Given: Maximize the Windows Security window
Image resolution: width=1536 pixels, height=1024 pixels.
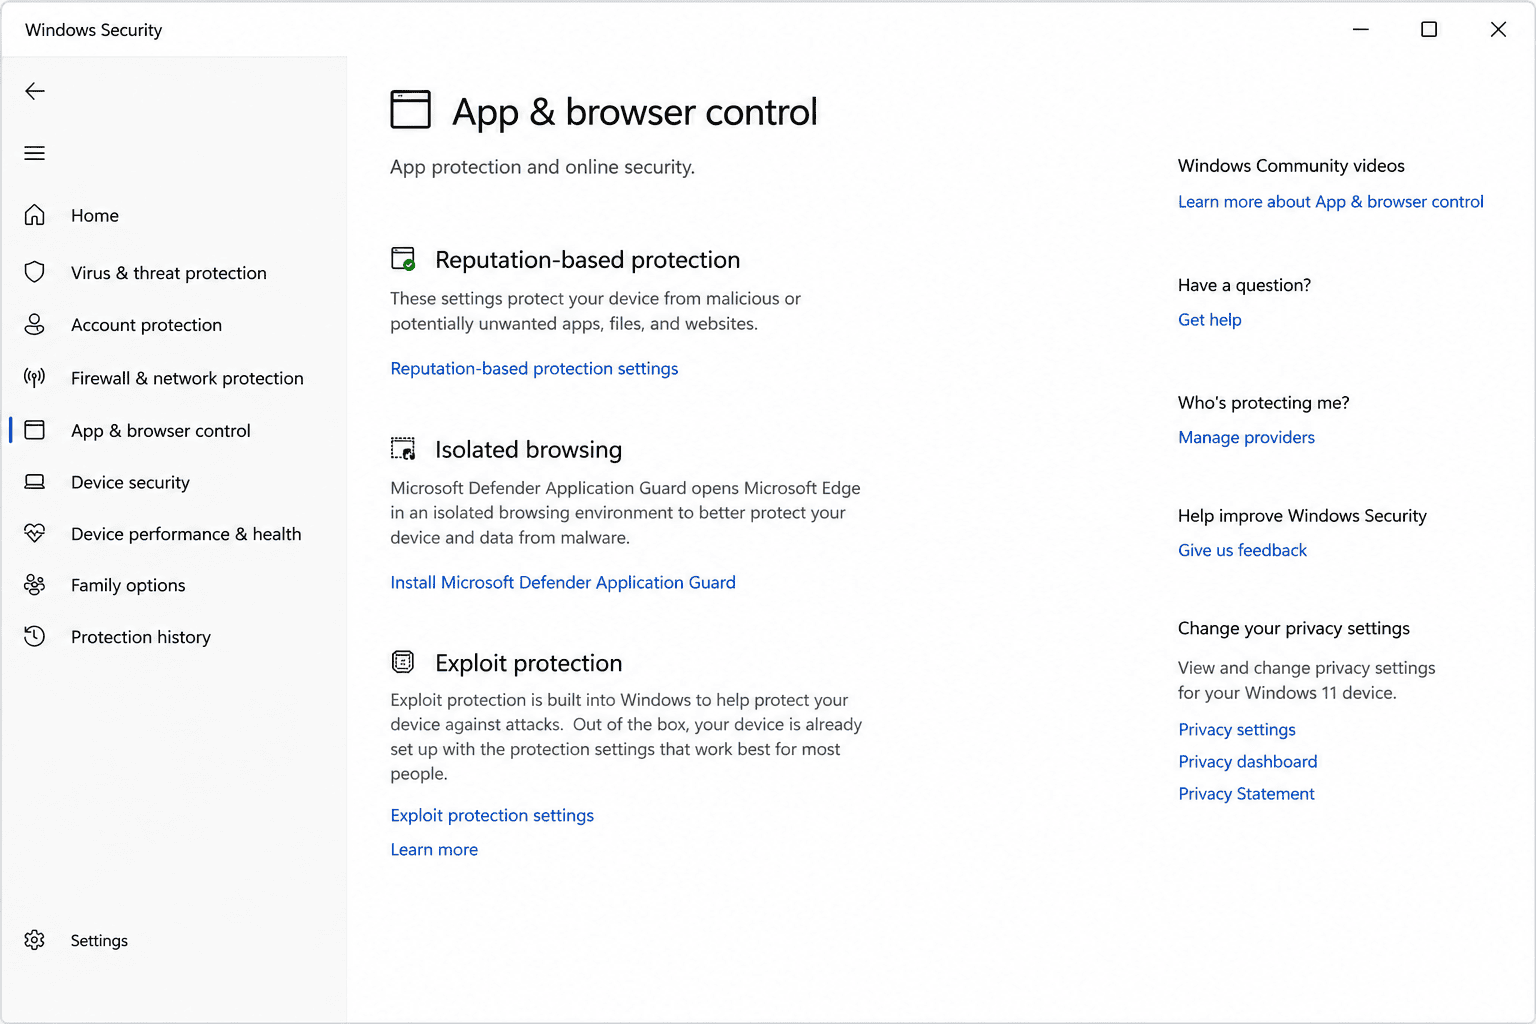Looking at the screenshot, I should [x=1429, y=29].
